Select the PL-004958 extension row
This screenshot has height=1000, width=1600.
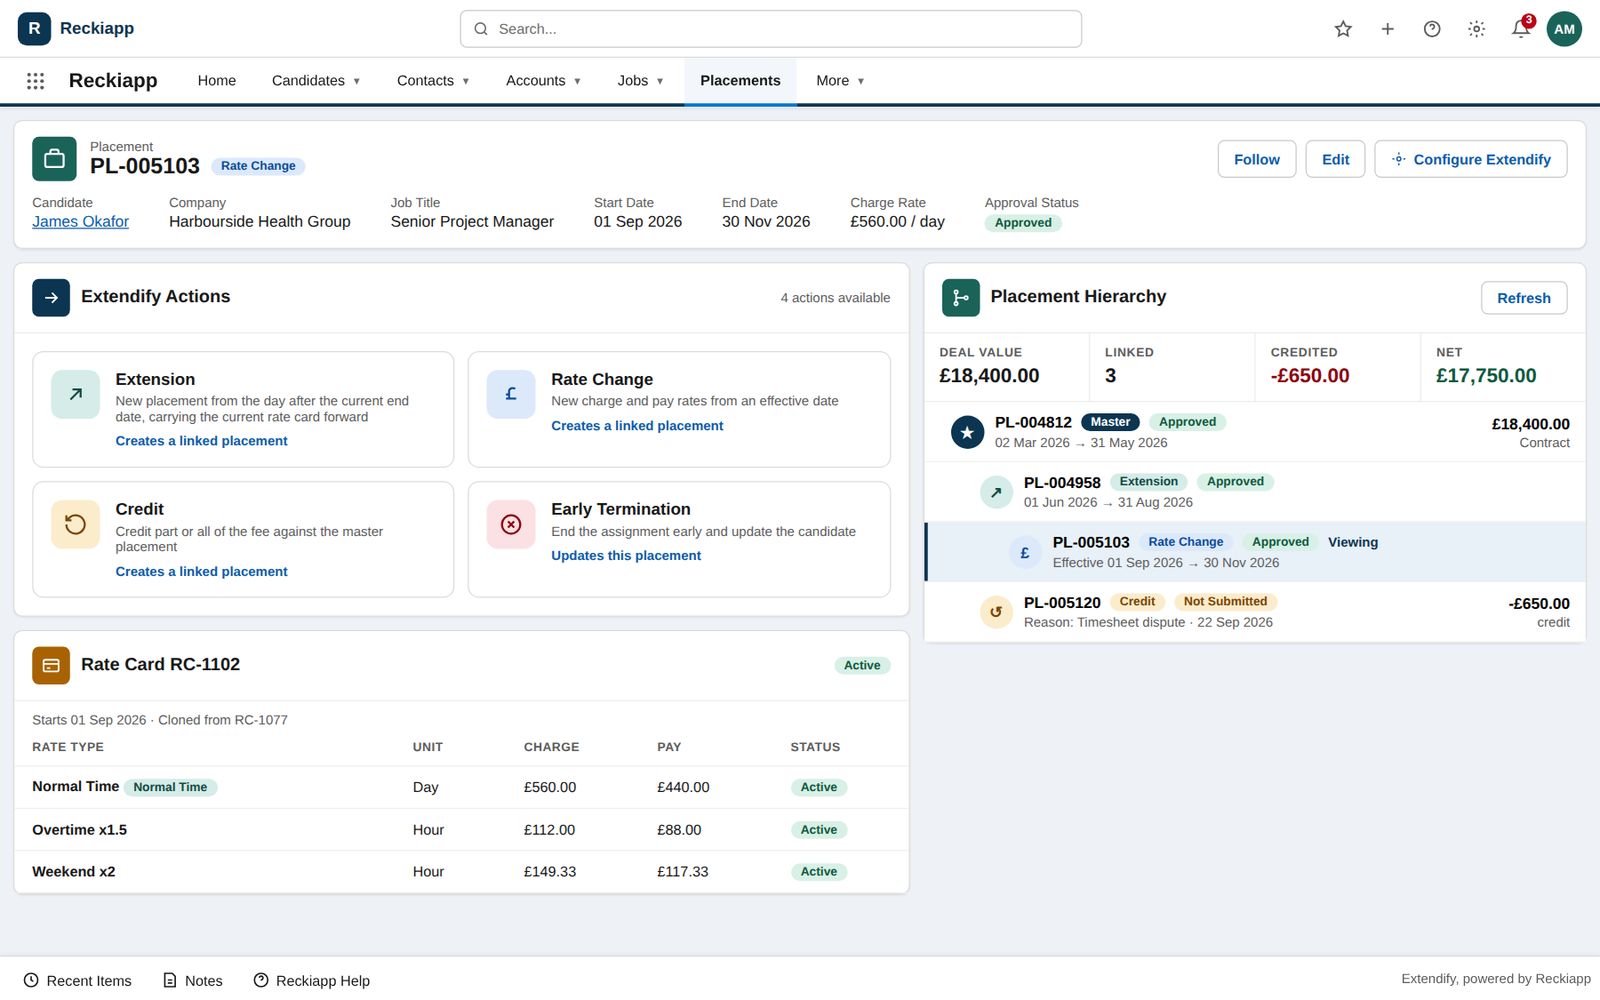pos(1255,492)
